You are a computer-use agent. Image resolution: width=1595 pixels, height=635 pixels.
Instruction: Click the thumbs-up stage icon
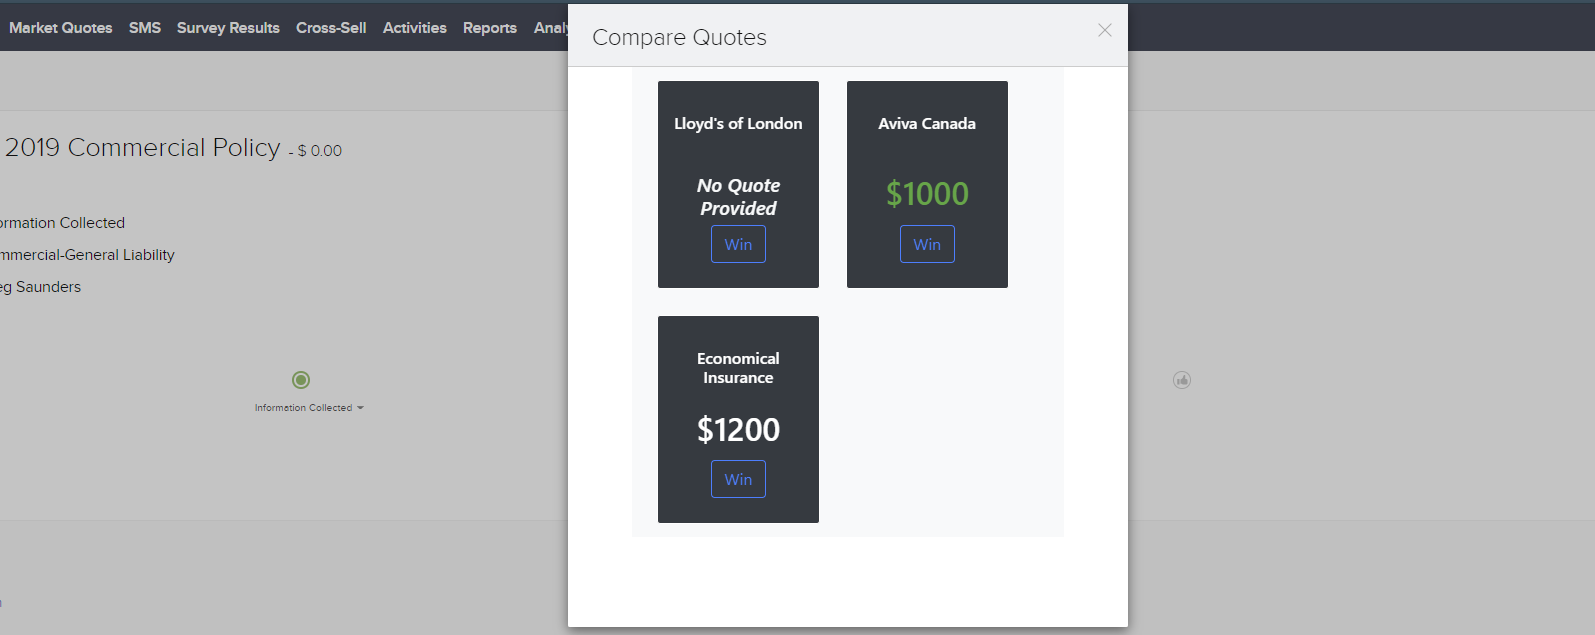pos(1182,380)
